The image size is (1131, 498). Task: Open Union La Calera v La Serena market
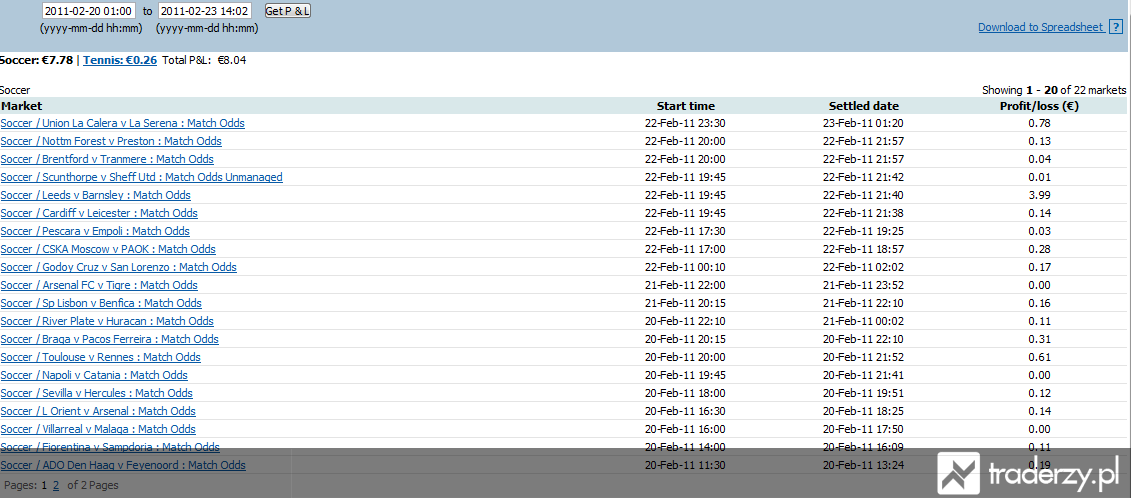123,123
